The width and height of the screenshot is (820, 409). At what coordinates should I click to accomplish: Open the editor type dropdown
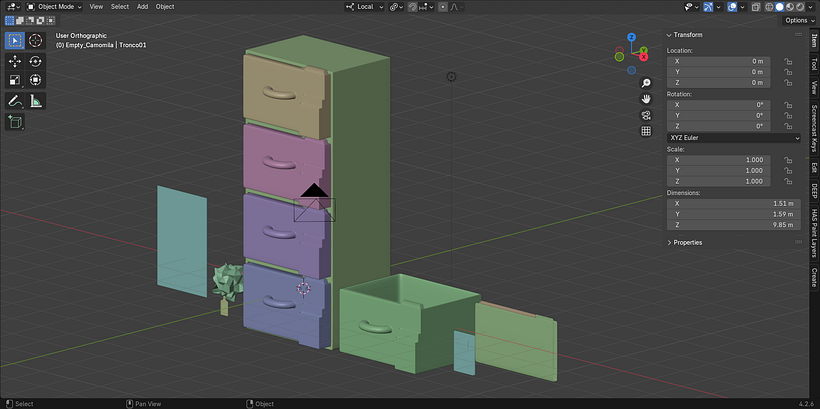[11, 7]
